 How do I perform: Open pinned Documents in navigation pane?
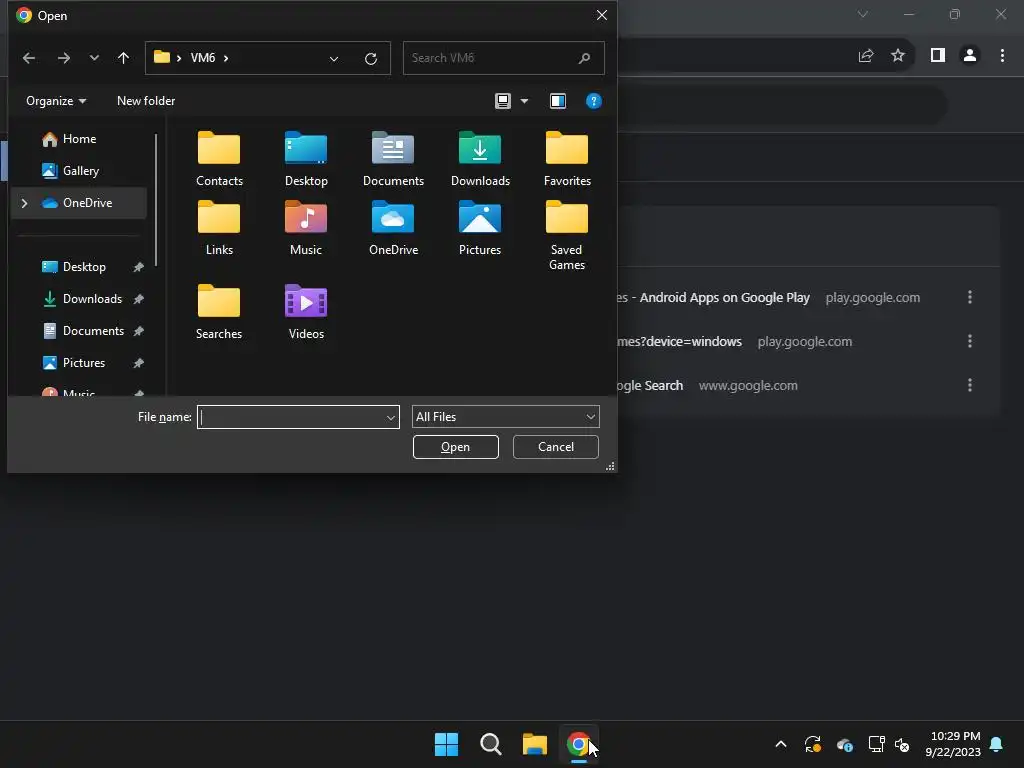[93, 331]
